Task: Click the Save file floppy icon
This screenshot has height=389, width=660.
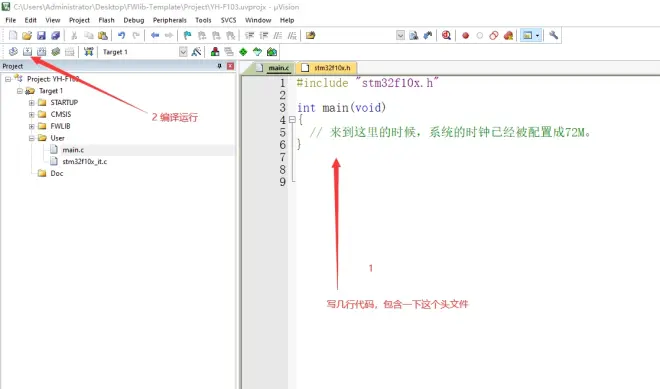Action: coord(41,35)
